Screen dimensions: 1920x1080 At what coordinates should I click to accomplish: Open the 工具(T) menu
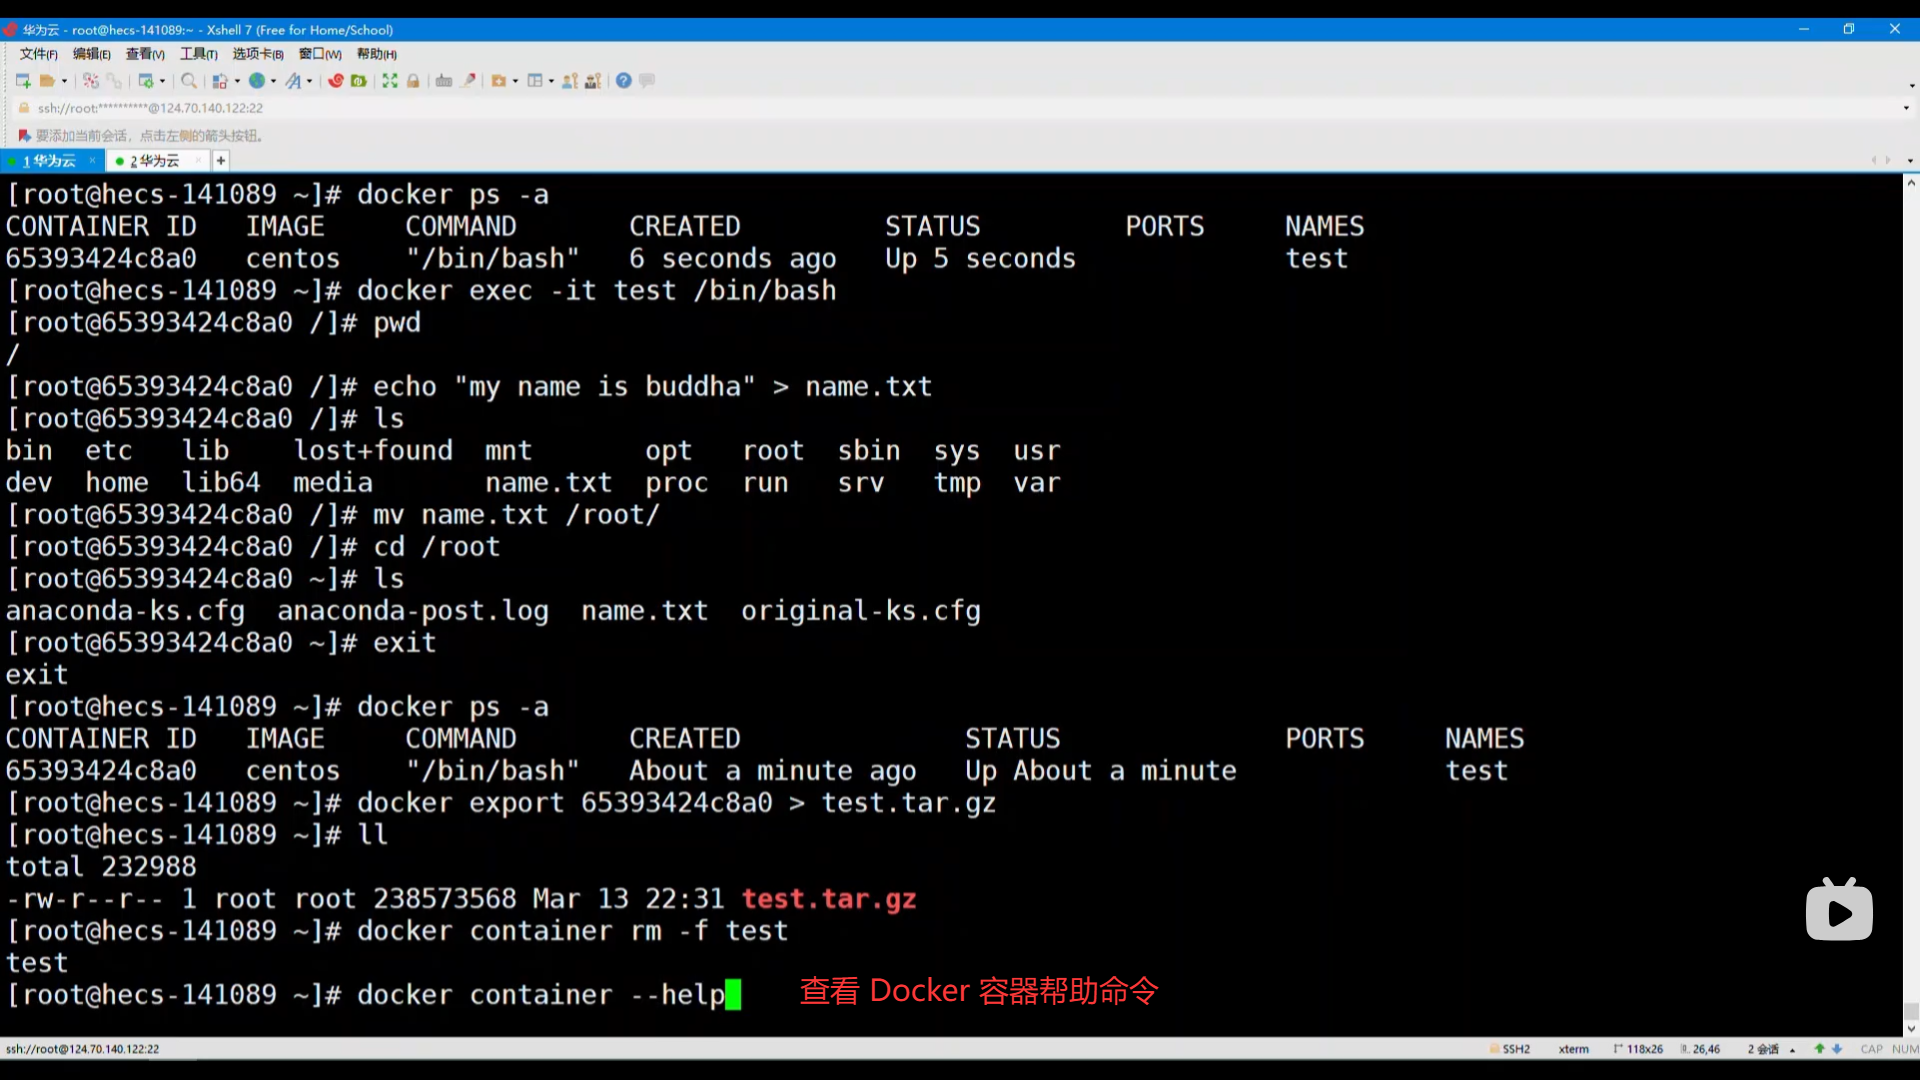(x=198, y=54)
